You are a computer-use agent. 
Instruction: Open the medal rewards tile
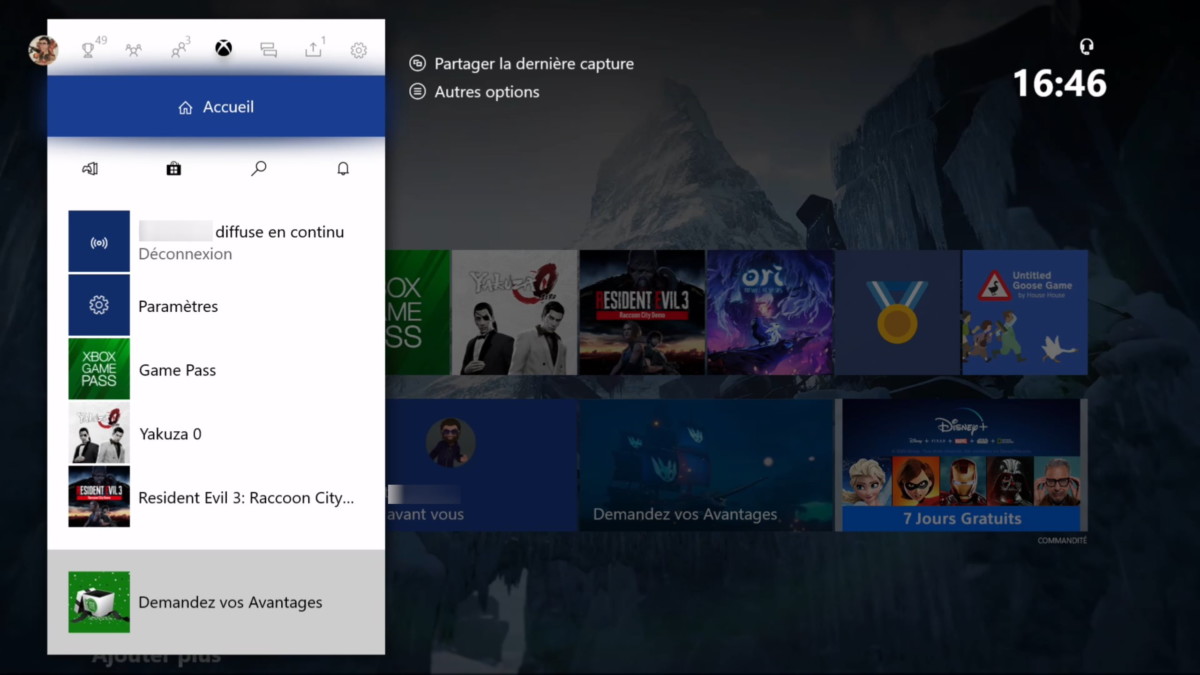coord(898,312)
